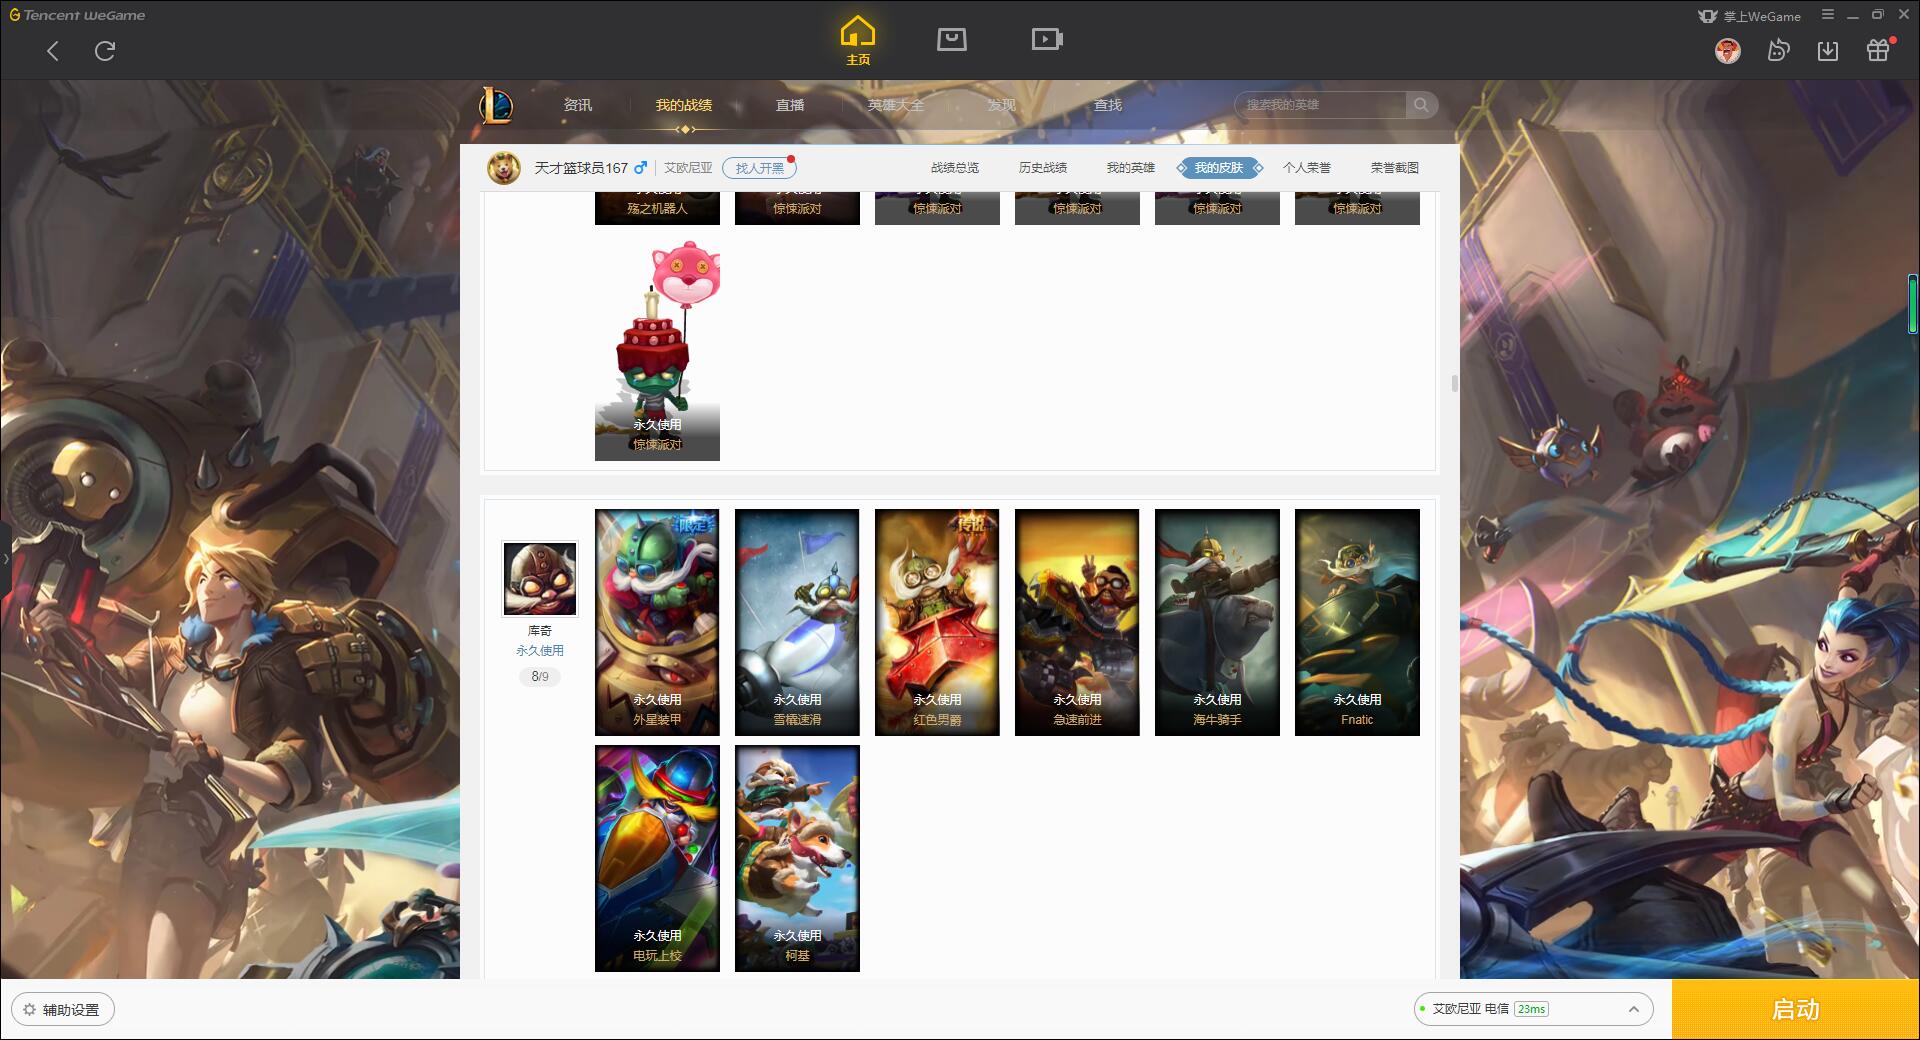Click the 永久使用 label under 库奇
Screen dimensions: 1920x1040
(x=540, y=650)
